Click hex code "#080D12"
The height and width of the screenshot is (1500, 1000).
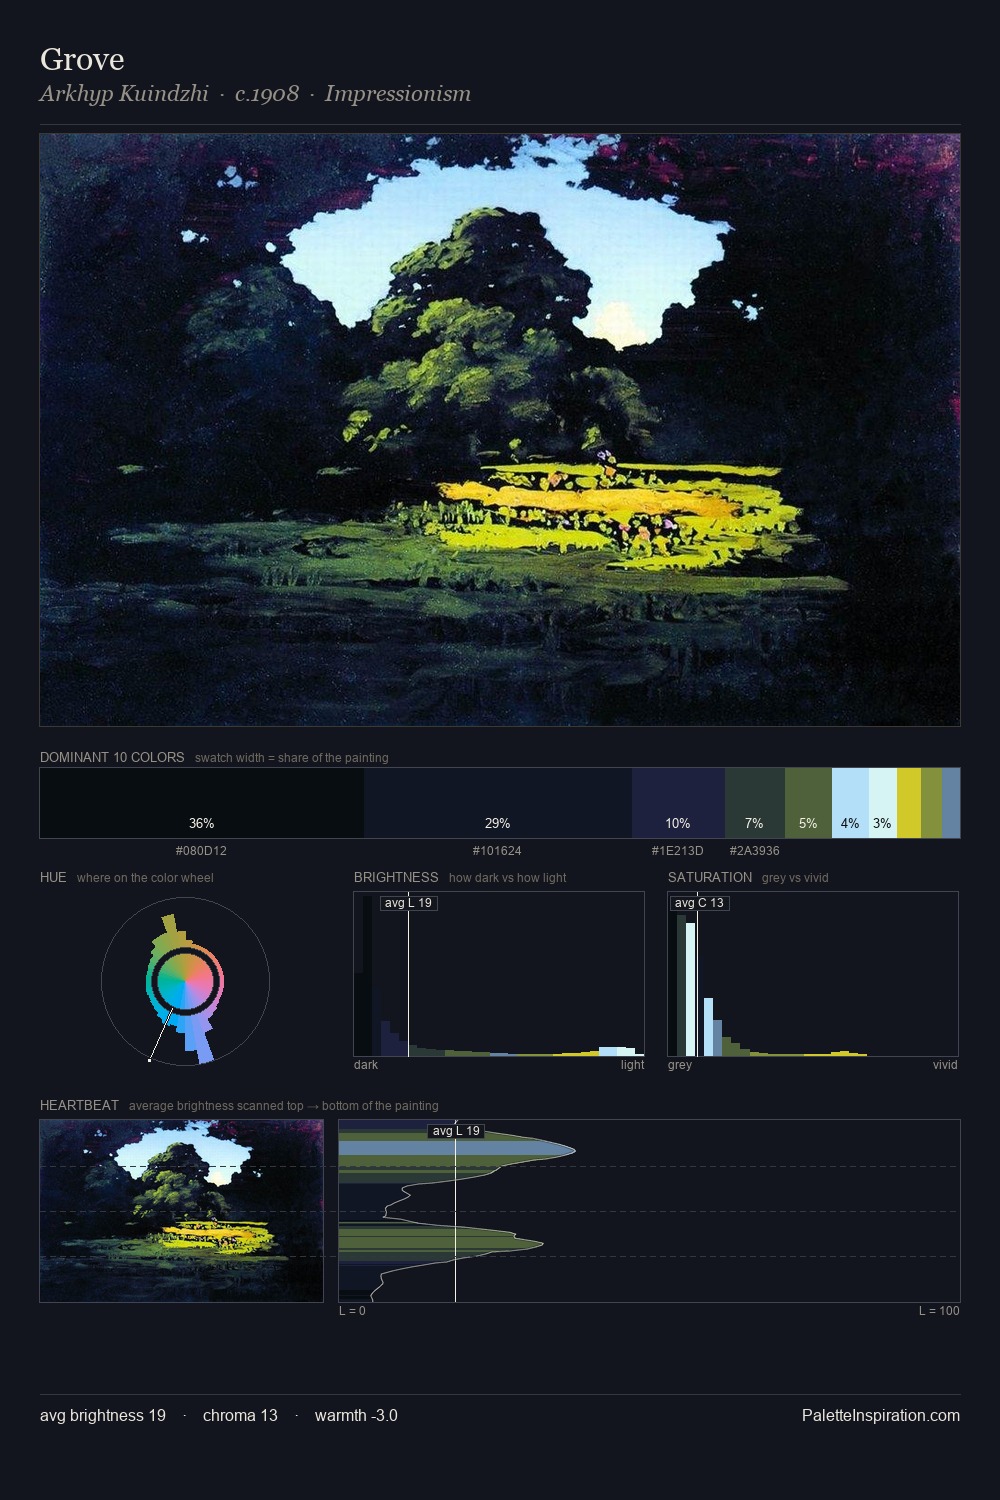click(x=201, y=851)
